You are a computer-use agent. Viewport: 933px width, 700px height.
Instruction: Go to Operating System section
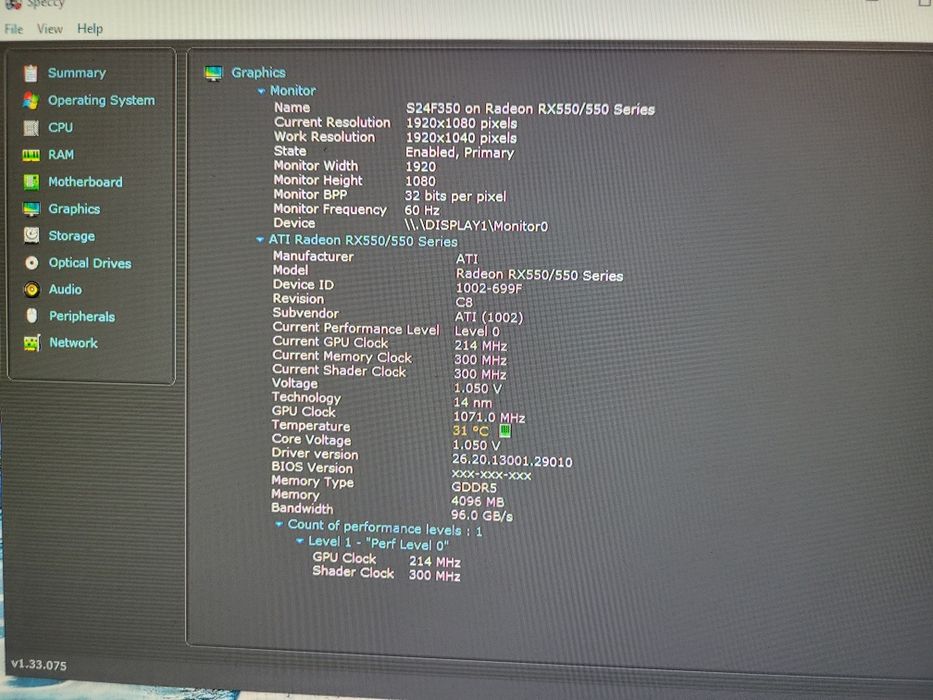102,100
